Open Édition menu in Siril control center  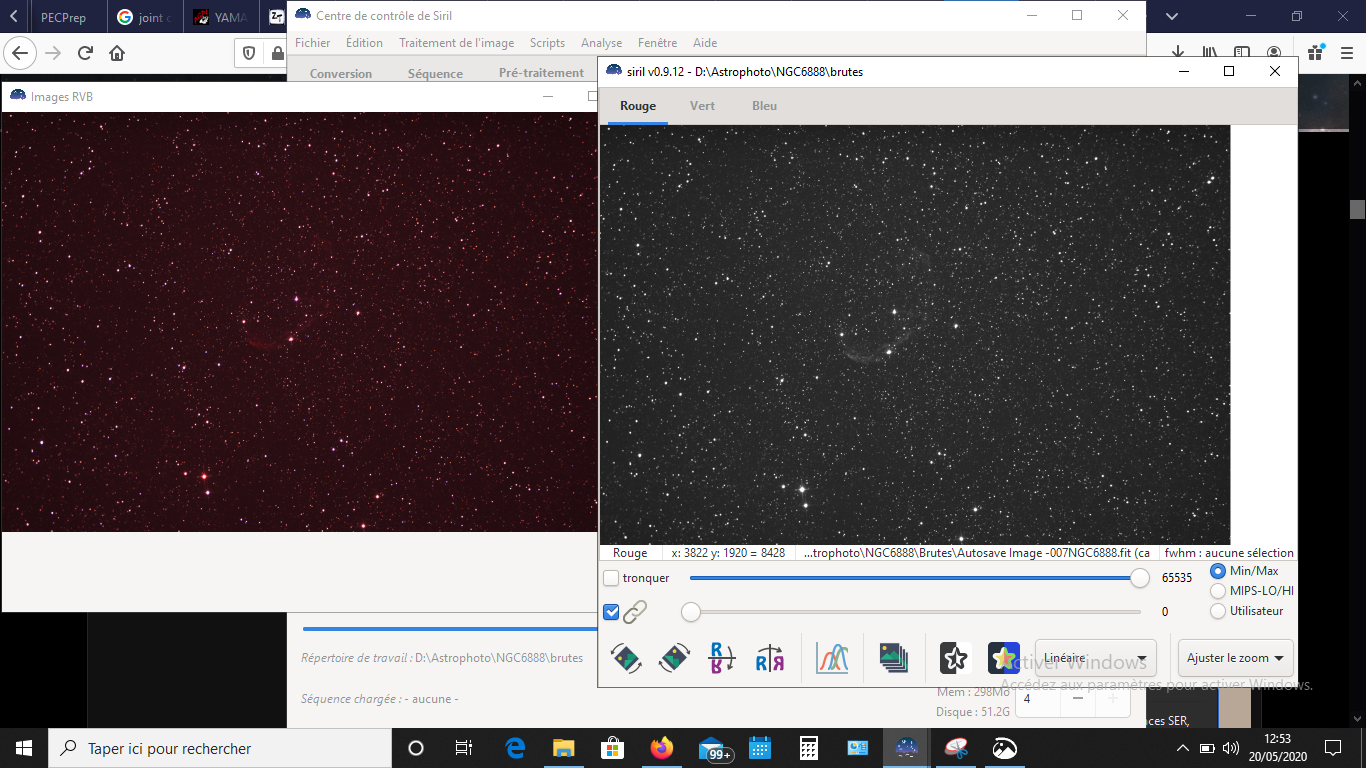364,43
